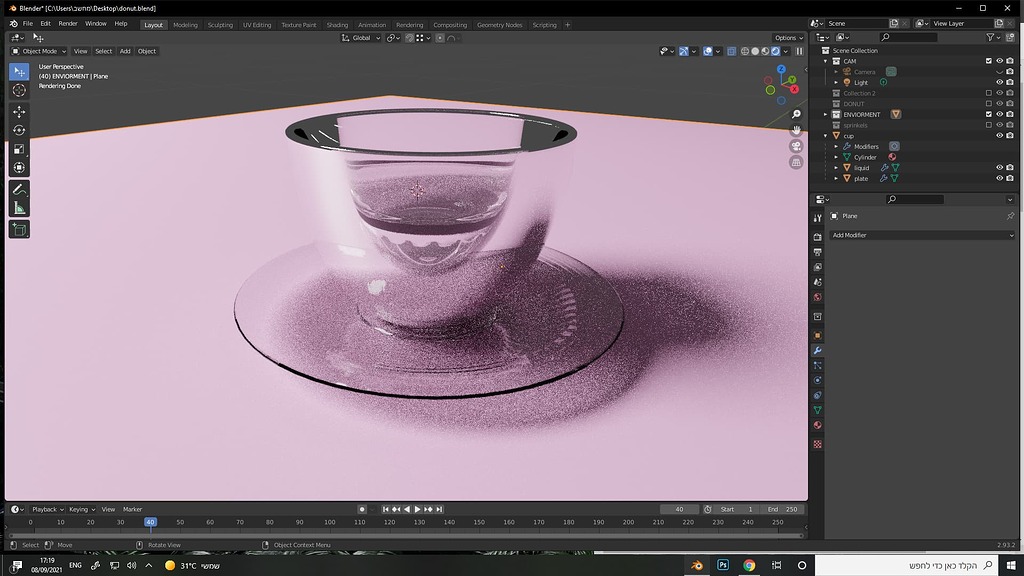
Task: Pick the Annotate pencil tool
Action: point(19,189)
